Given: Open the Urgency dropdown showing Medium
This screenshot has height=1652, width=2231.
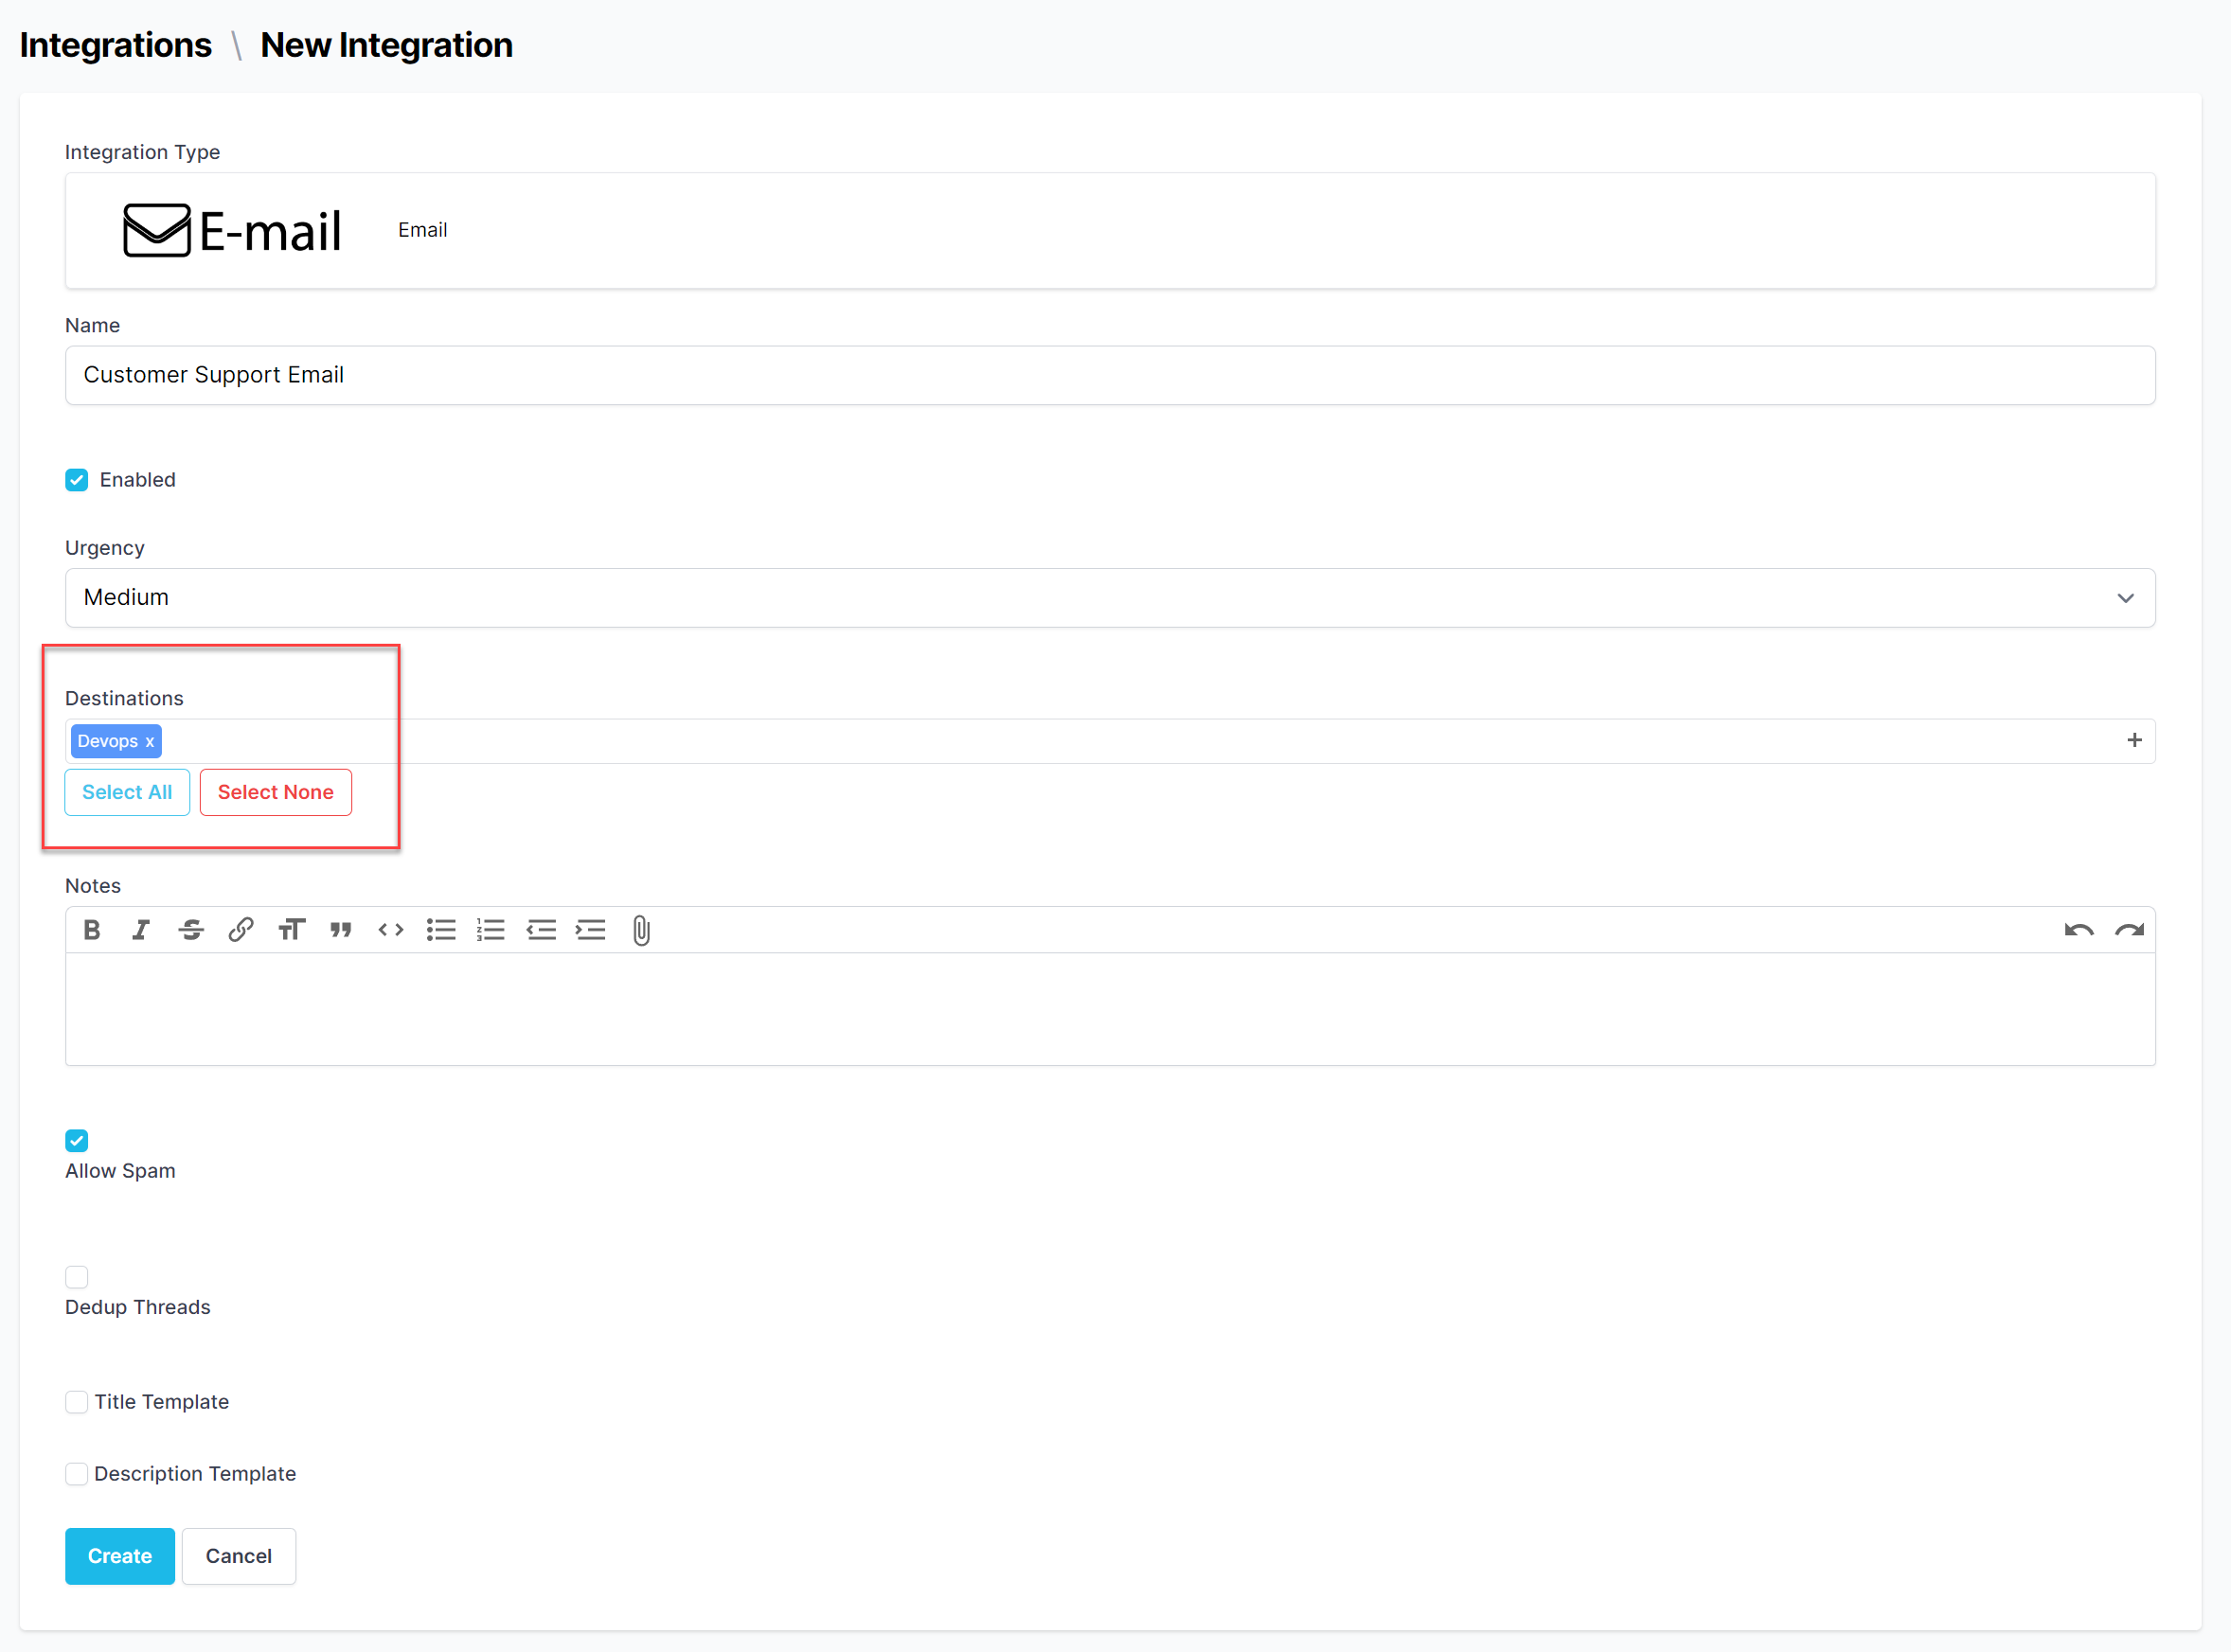Looking at the screenshot, I should click(x=1110, y=598).
